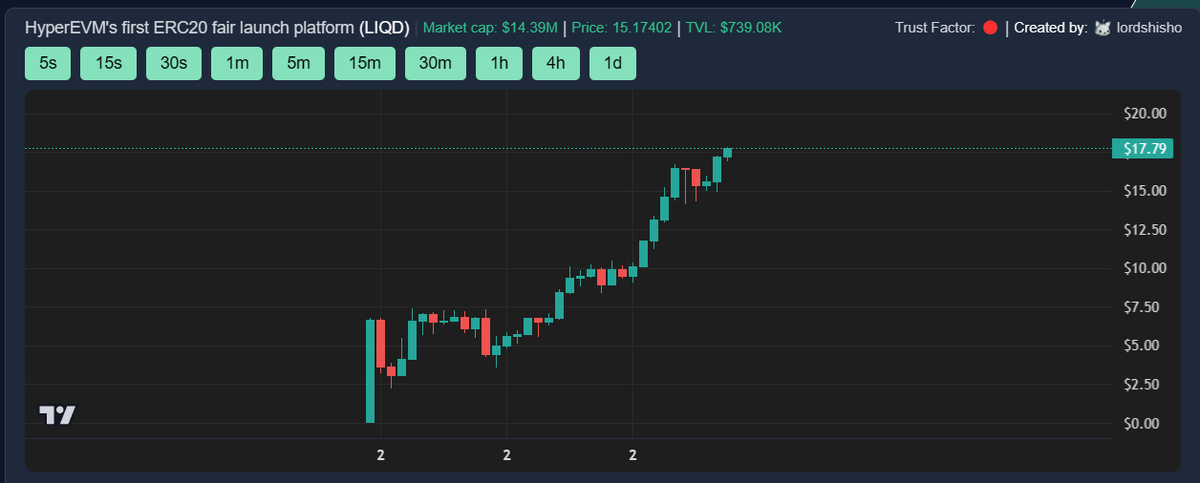The width and height of the screenshot is (1200, 483).
Task: Click the Price: 15.17402 text
Action: tap(620, 28)
